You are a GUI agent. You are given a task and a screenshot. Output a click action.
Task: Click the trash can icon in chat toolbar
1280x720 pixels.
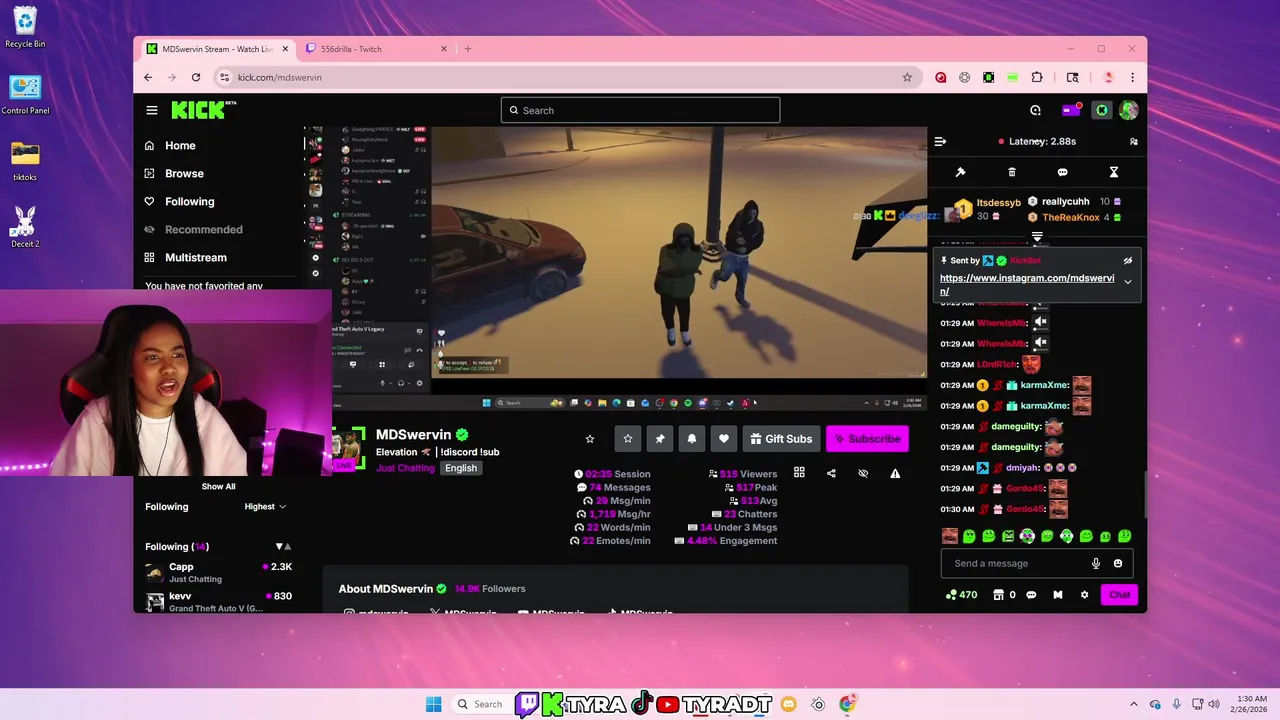click(1011, 172)
